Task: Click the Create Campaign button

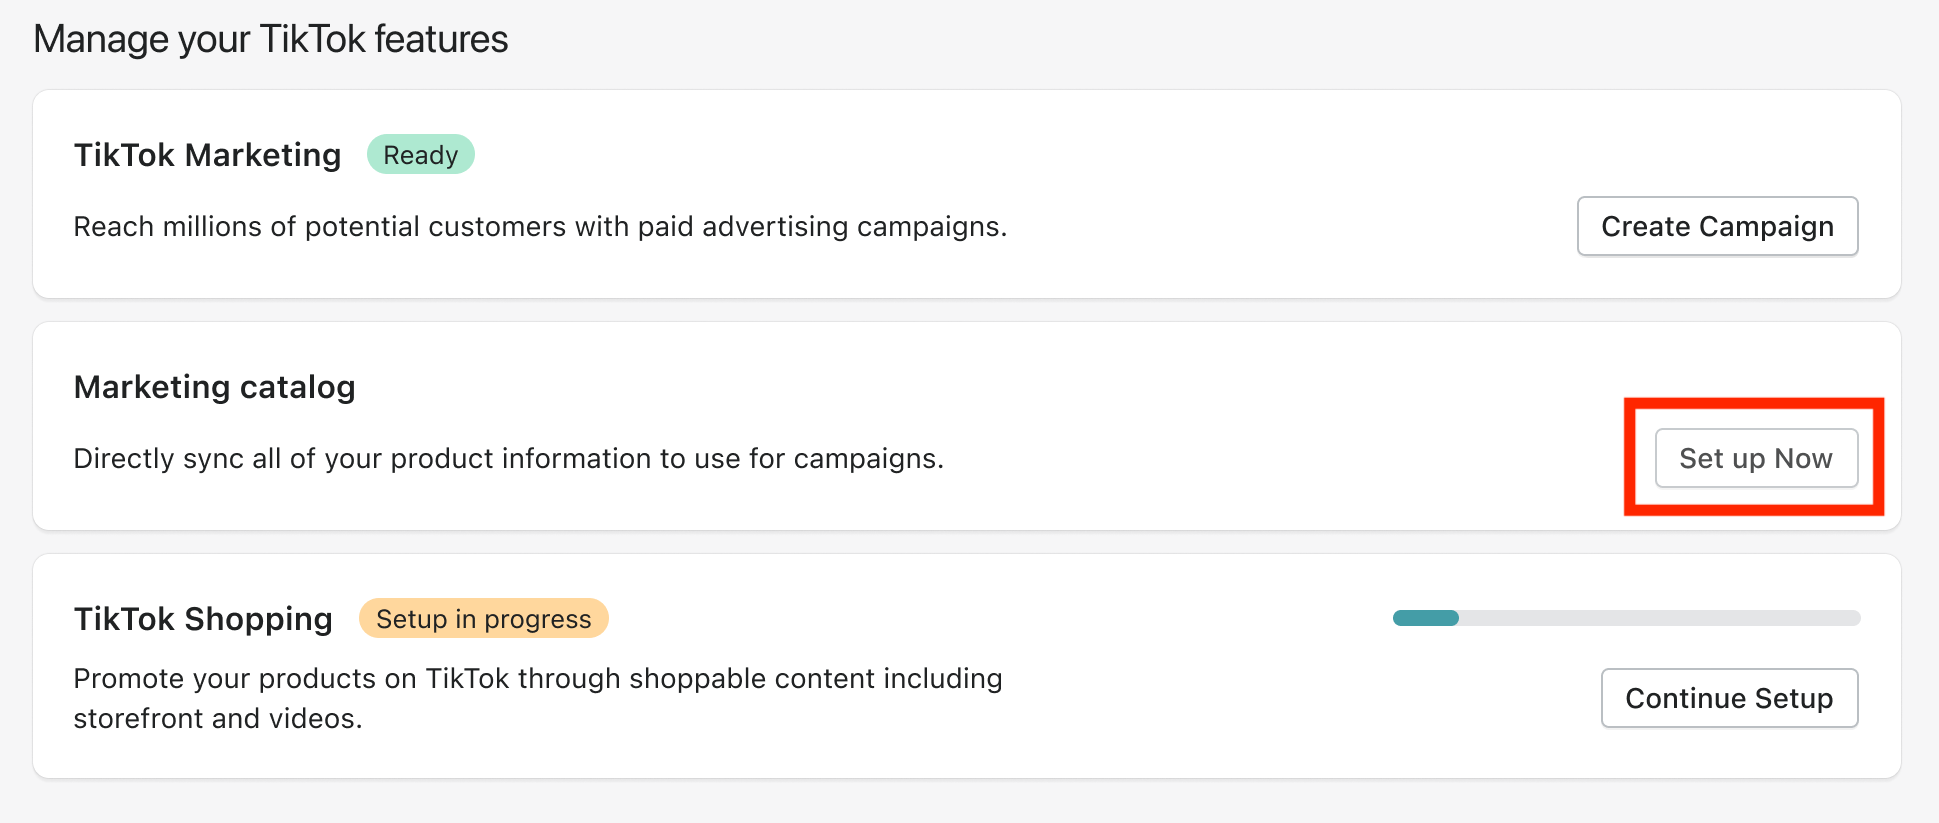Action: (x=1717, y=226)
